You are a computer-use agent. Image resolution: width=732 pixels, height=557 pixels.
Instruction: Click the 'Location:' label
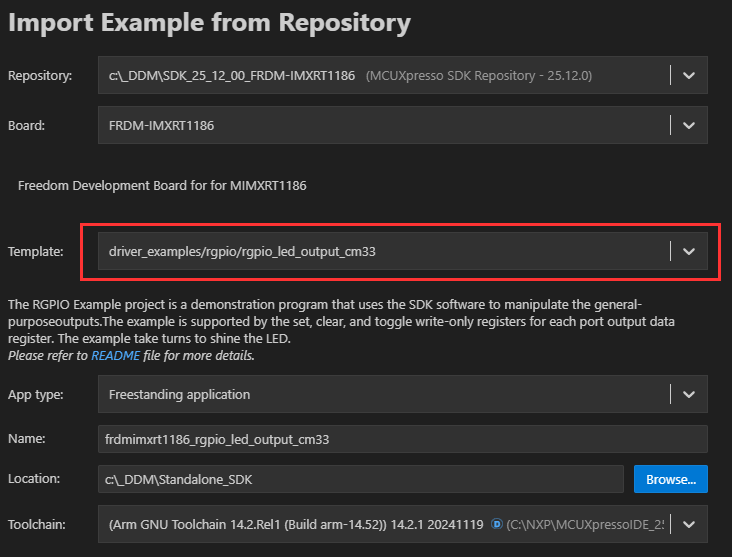[34, 479]
